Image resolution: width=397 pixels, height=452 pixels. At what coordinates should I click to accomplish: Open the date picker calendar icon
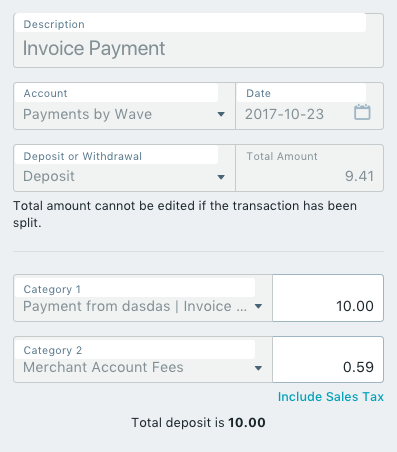362,112
